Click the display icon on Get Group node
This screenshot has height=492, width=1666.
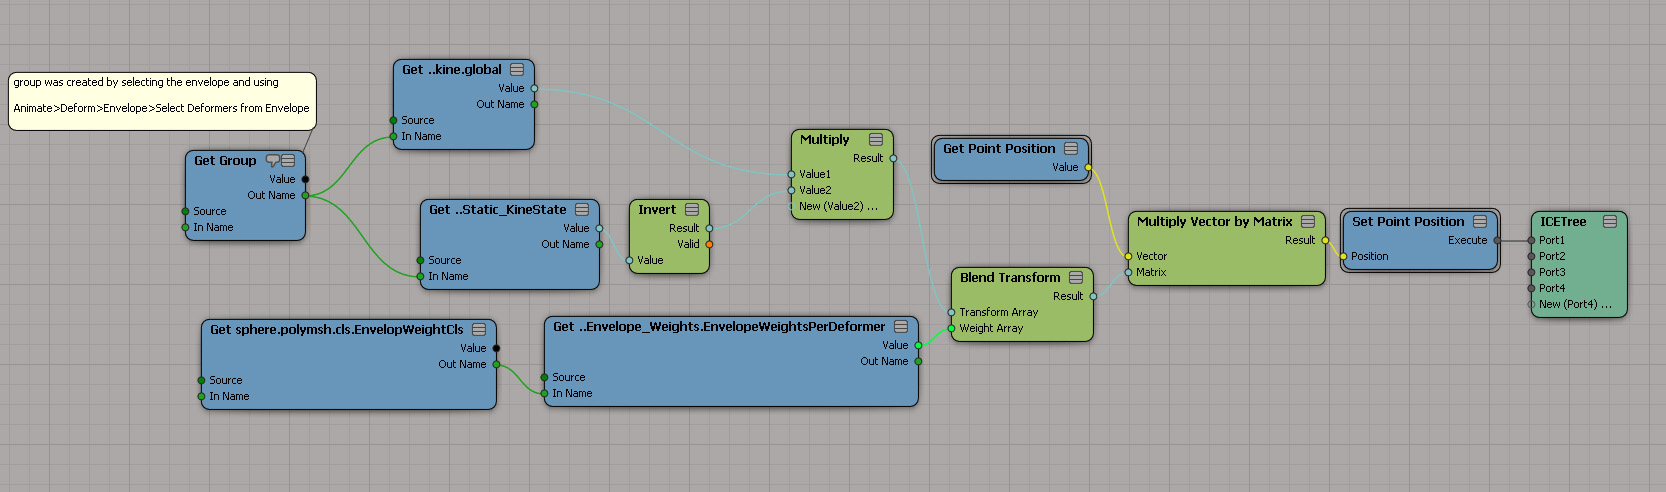288,160
